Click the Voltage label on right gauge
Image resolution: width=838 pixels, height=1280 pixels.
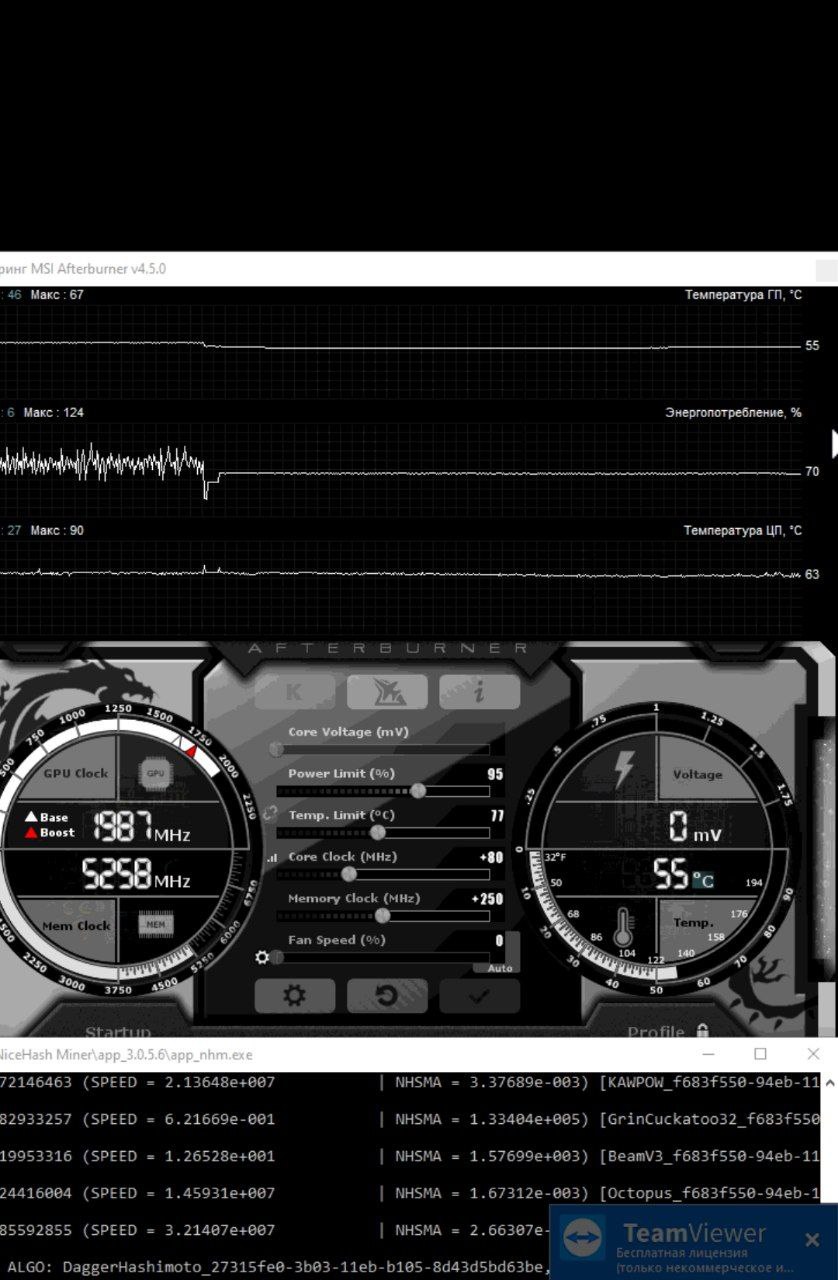[697, 774]
